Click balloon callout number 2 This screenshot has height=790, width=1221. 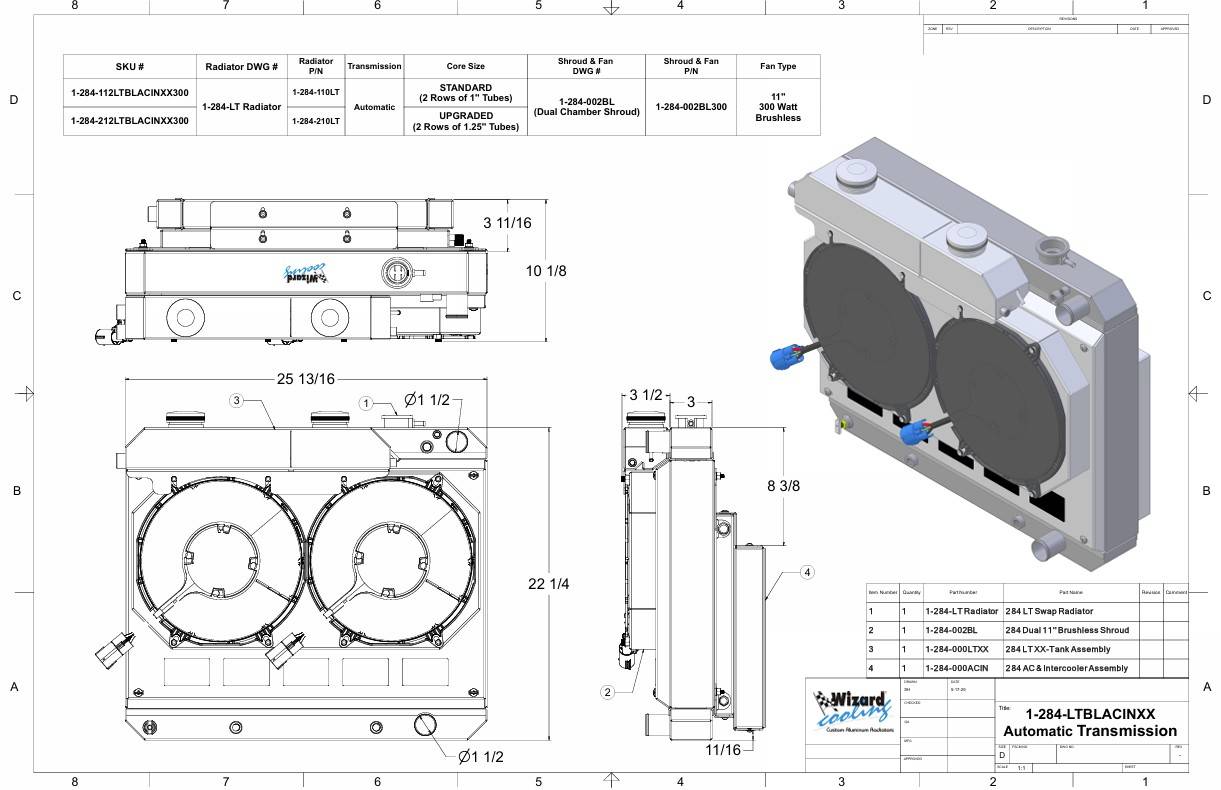tap(608, 692)
